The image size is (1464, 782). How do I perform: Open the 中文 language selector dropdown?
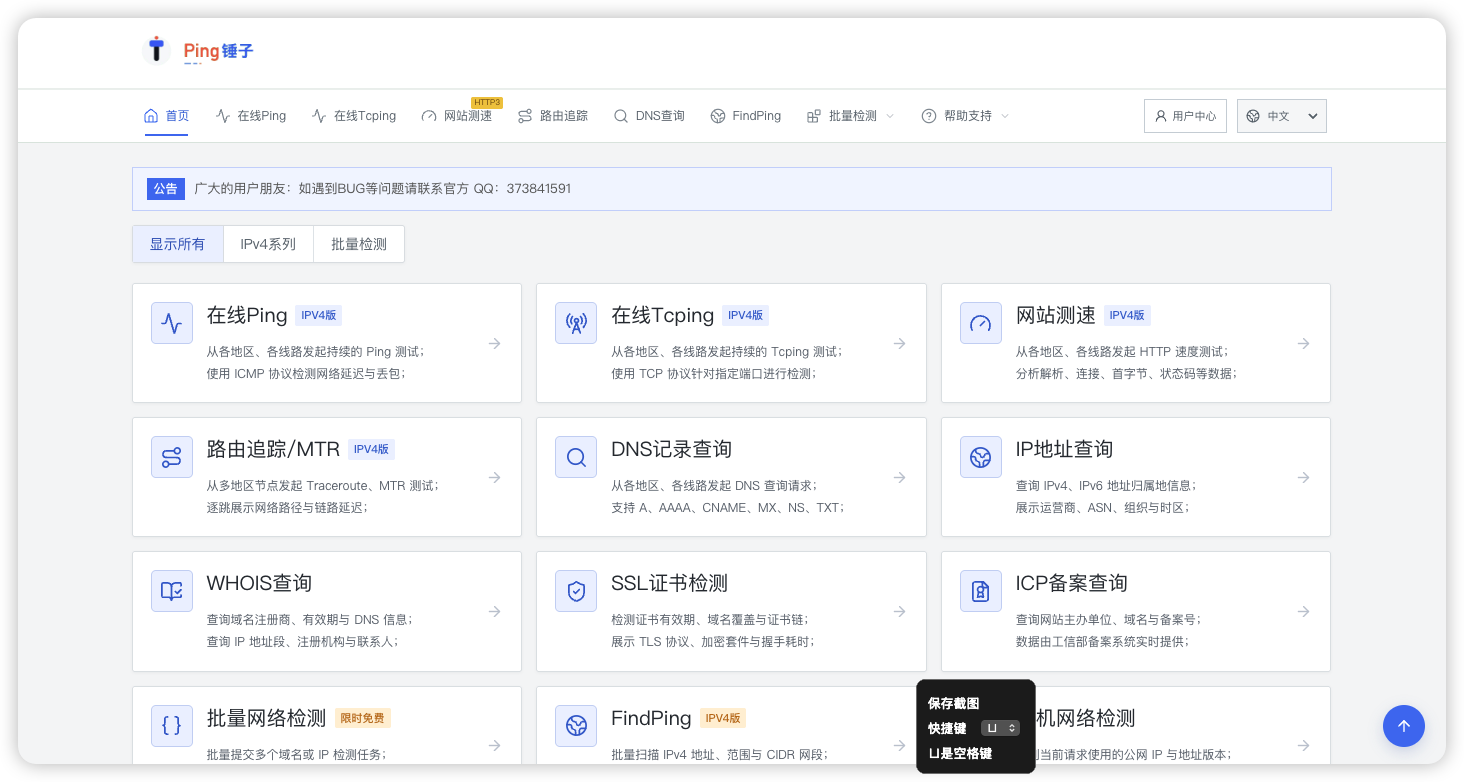pyautogui.click(x=1282, y=116)
